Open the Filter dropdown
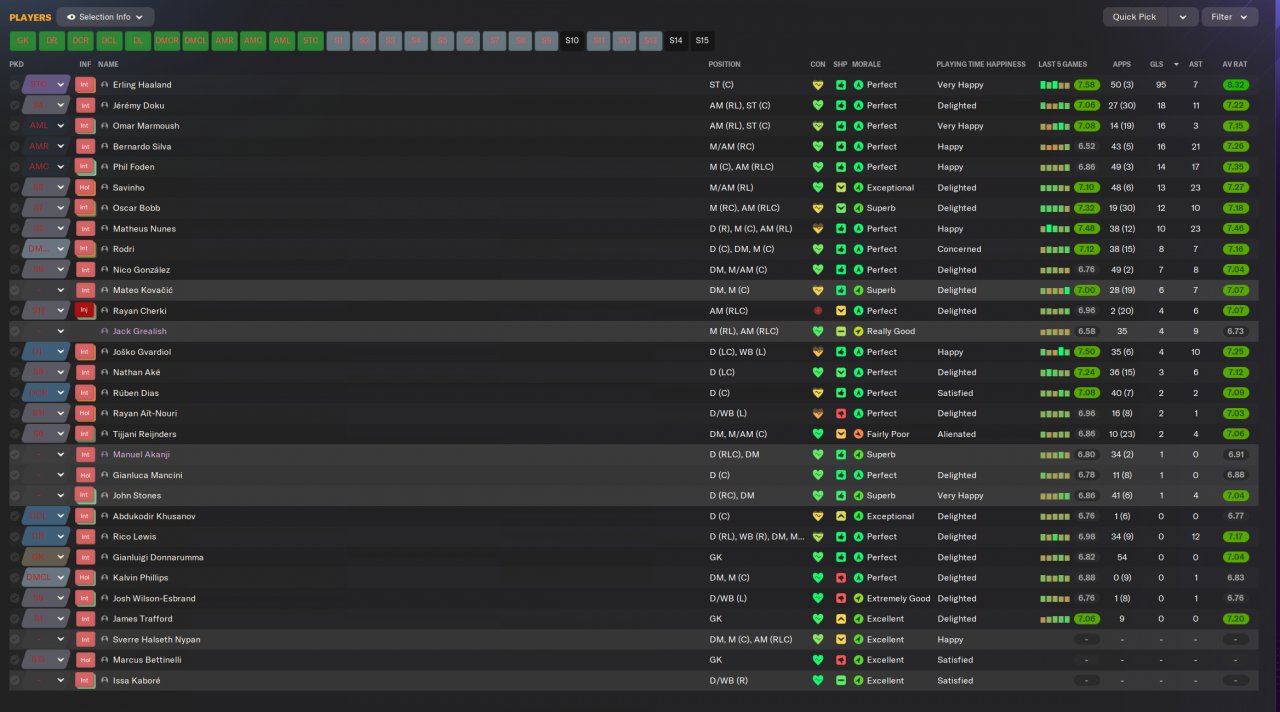The width and height of the screenshot is (1280, 712). tap(1230, 17)
